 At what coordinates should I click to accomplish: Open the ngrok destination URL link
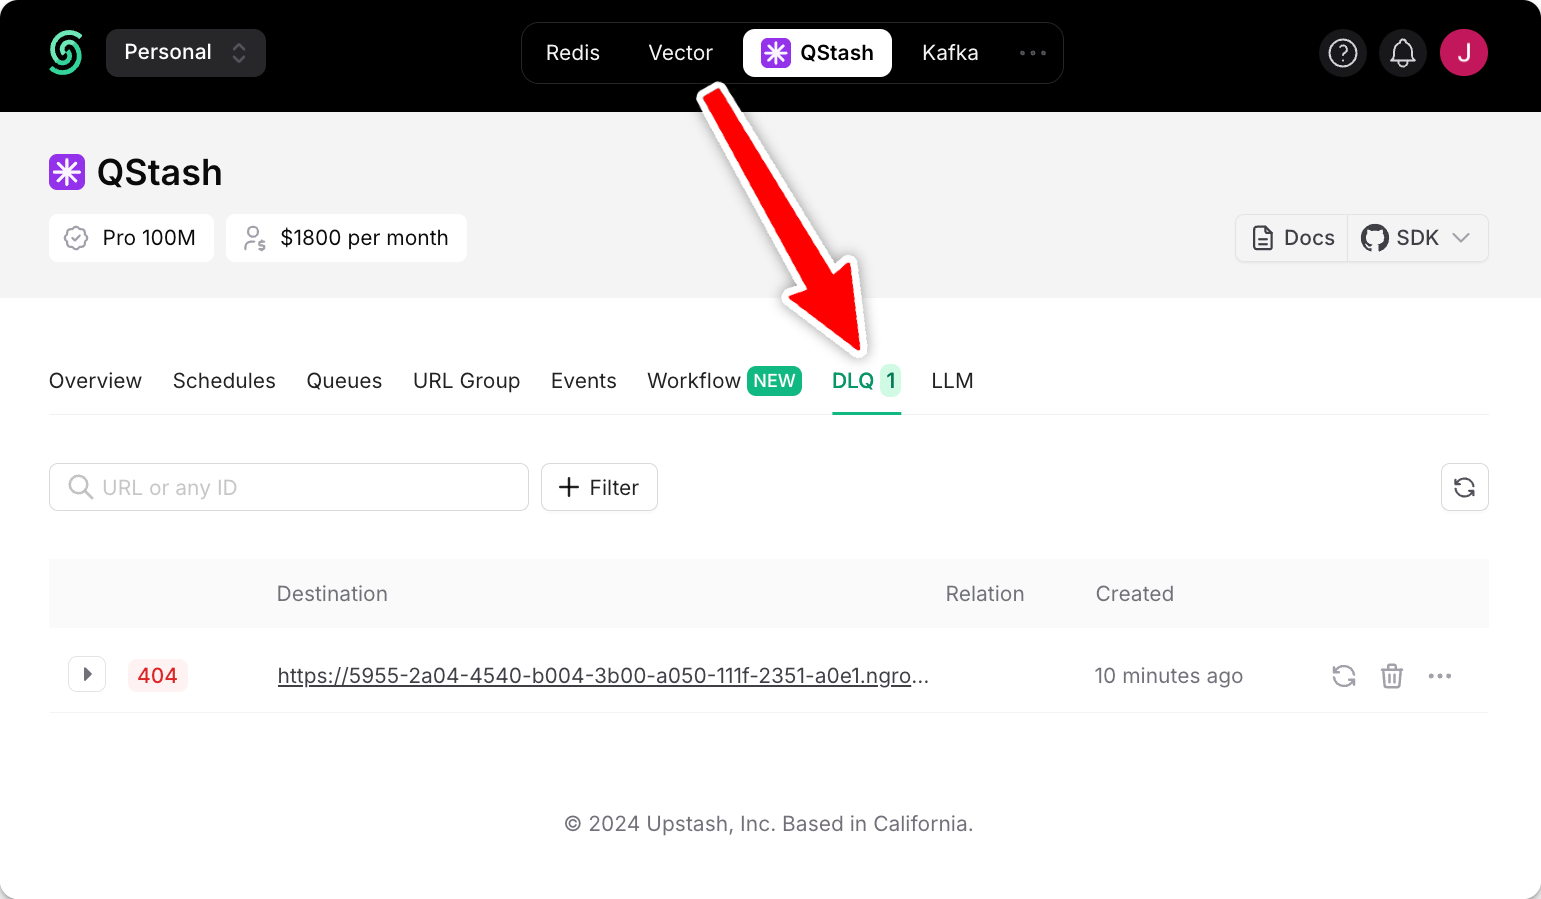(603, 676)
